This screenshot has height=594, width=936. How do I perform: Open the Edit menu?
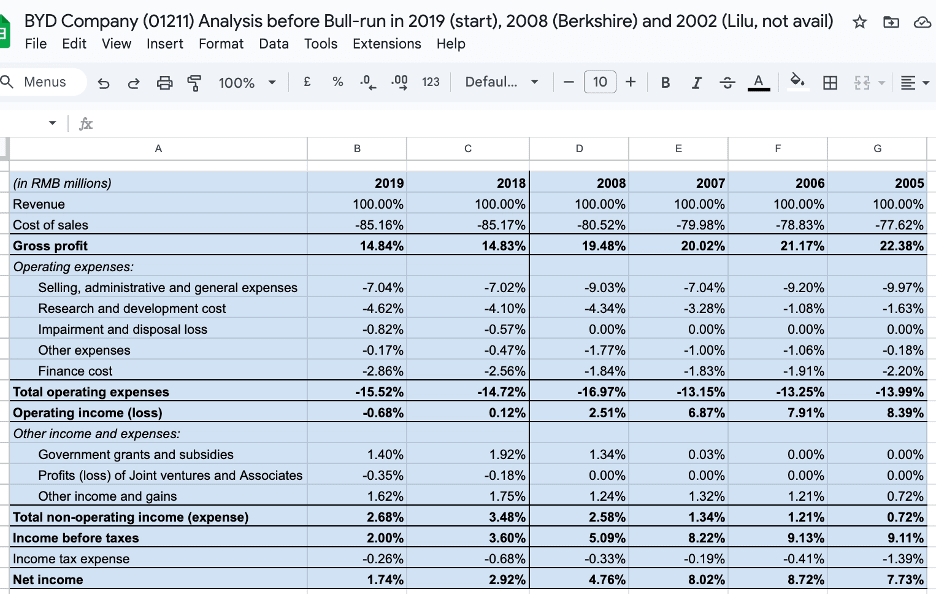pyautogui.click(x=74, y=44)
